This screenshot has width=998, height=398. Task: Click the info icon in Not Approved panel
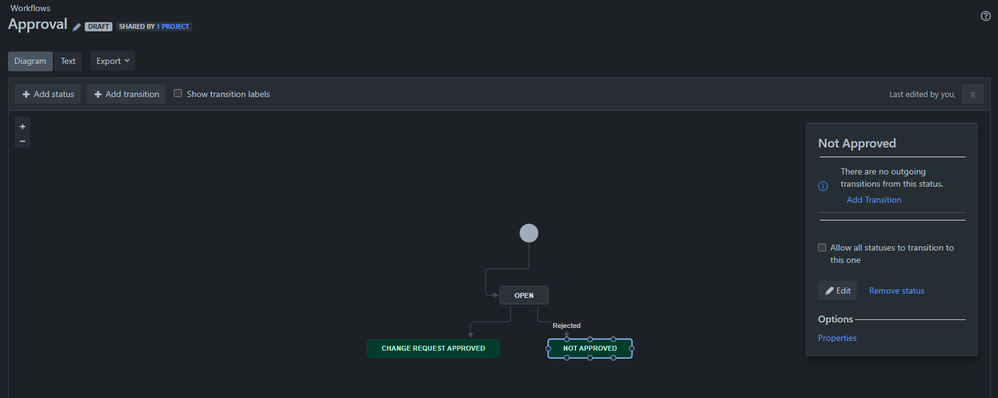[823, 186]
